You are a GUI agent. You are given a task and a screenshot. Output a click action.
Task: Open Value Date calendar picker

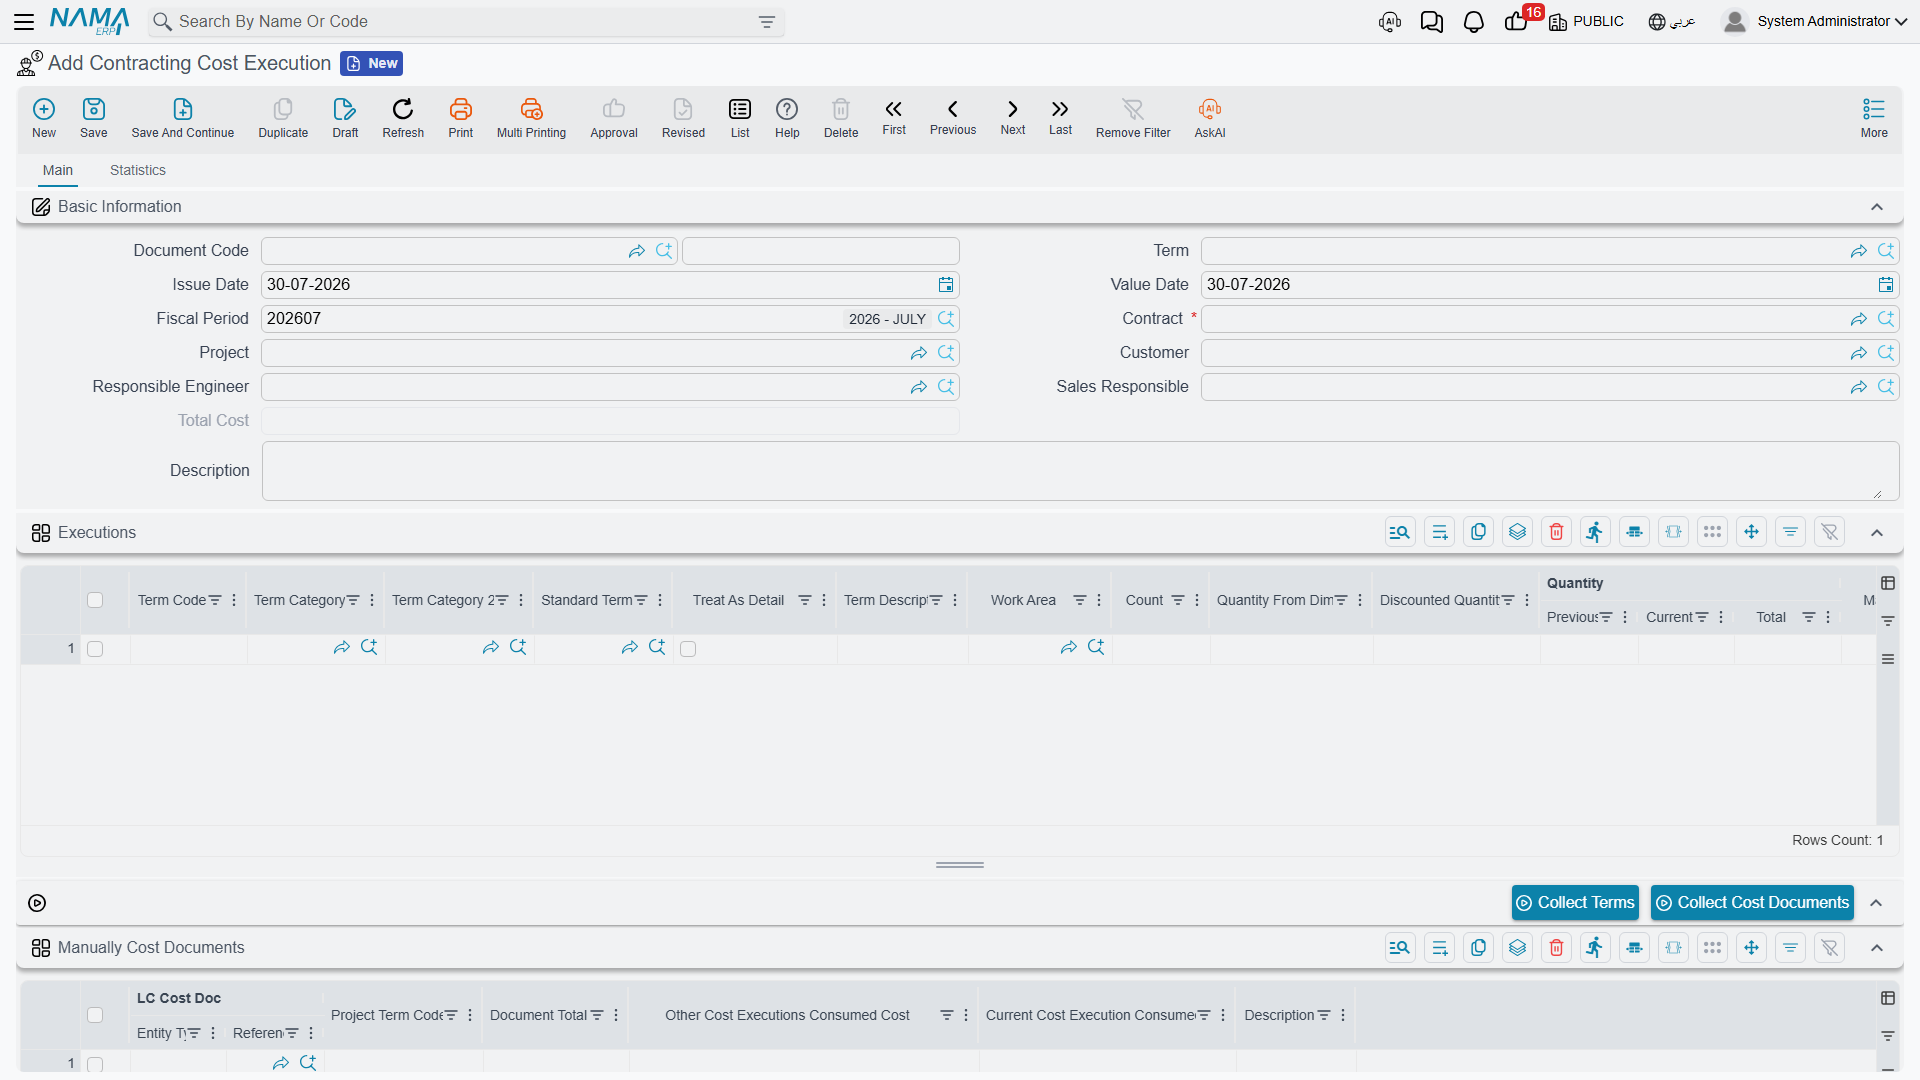[x=1886, y=285]
